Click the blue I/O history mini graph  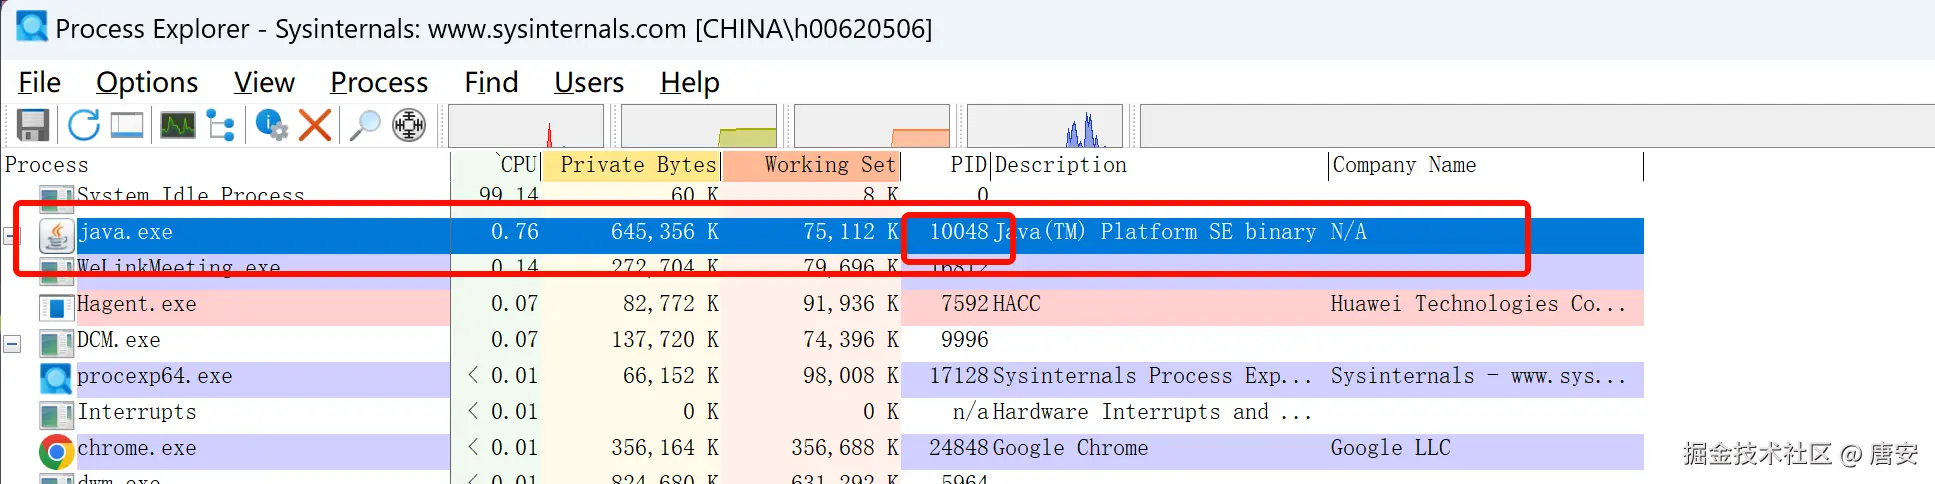tap(1045, 126)
